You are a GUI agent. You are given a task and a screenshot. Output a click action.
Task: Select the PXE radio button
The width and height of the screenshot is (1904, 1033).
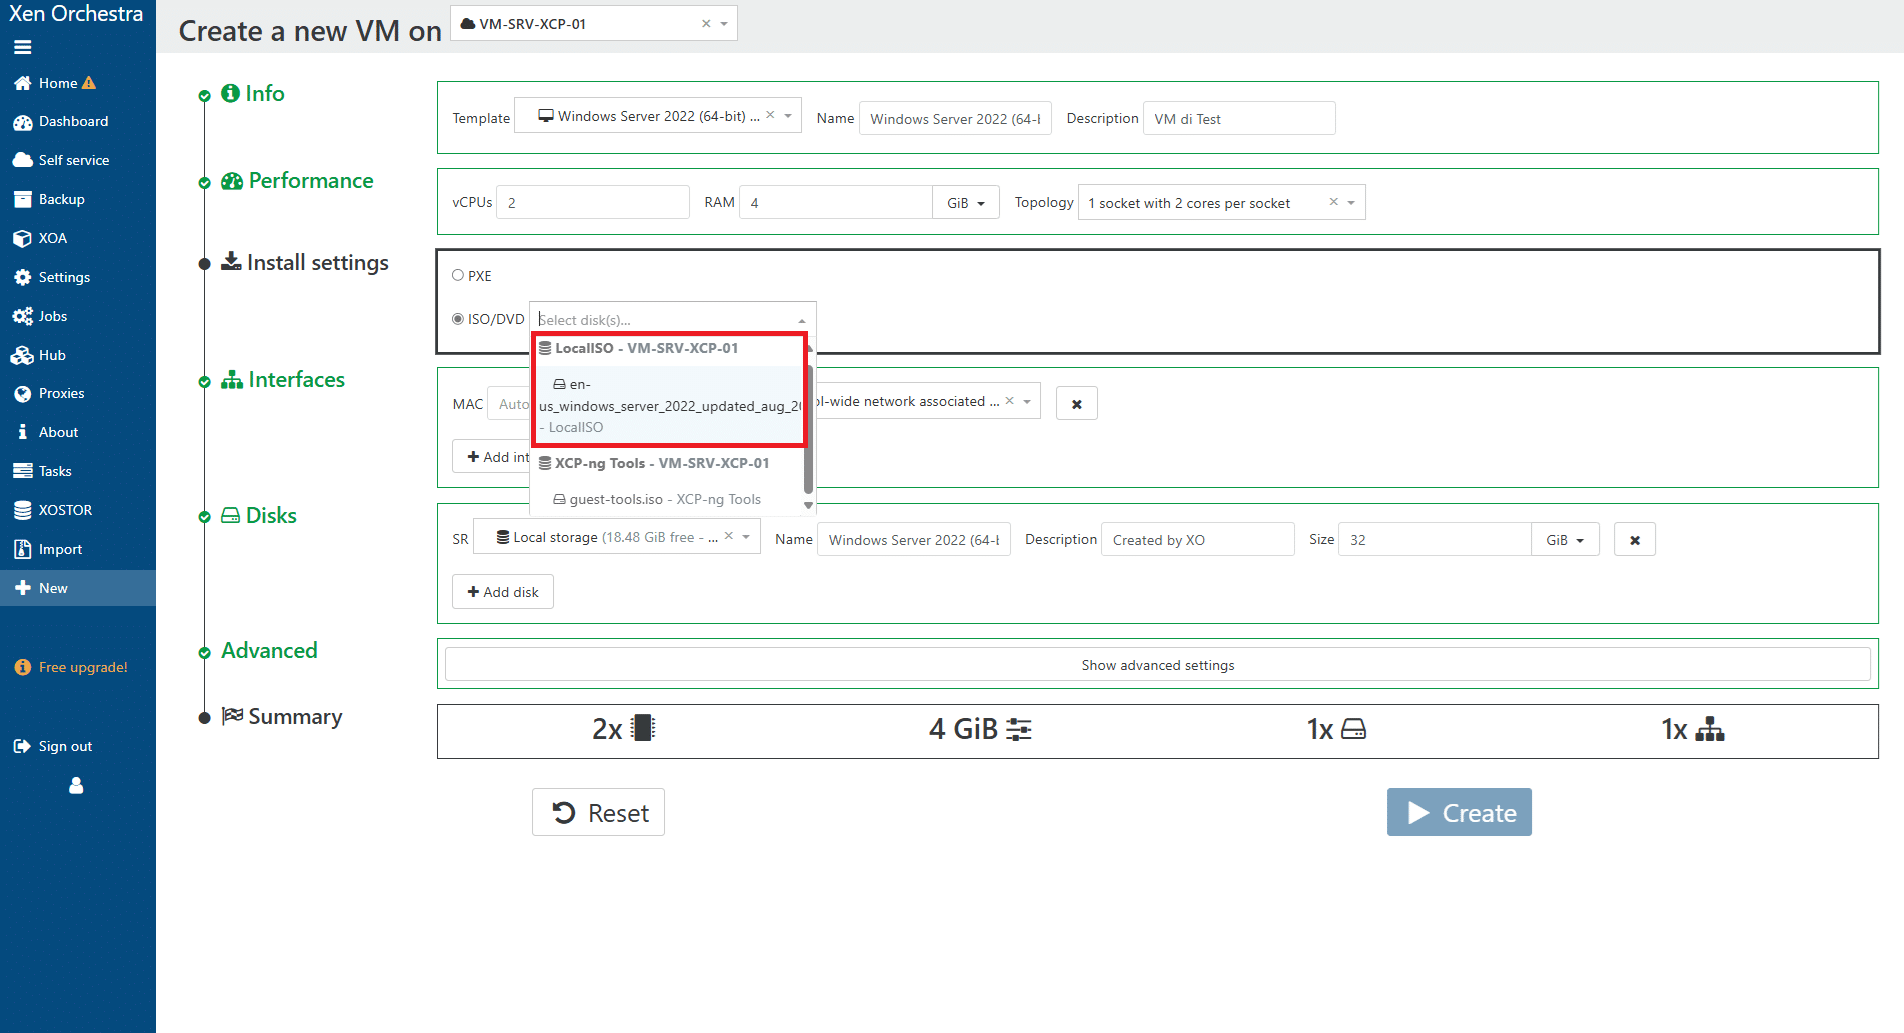click(458, 275)
